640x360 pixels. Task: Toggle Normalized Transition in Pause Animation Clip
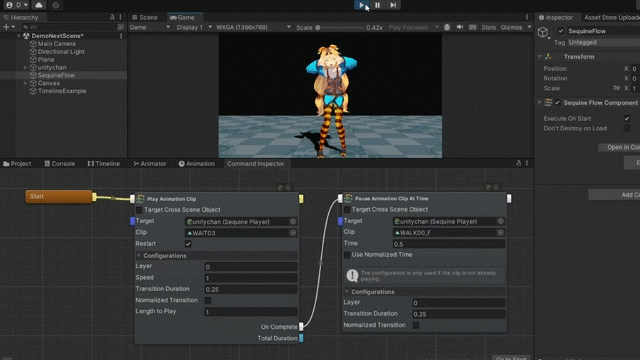[x=416, y=325]
